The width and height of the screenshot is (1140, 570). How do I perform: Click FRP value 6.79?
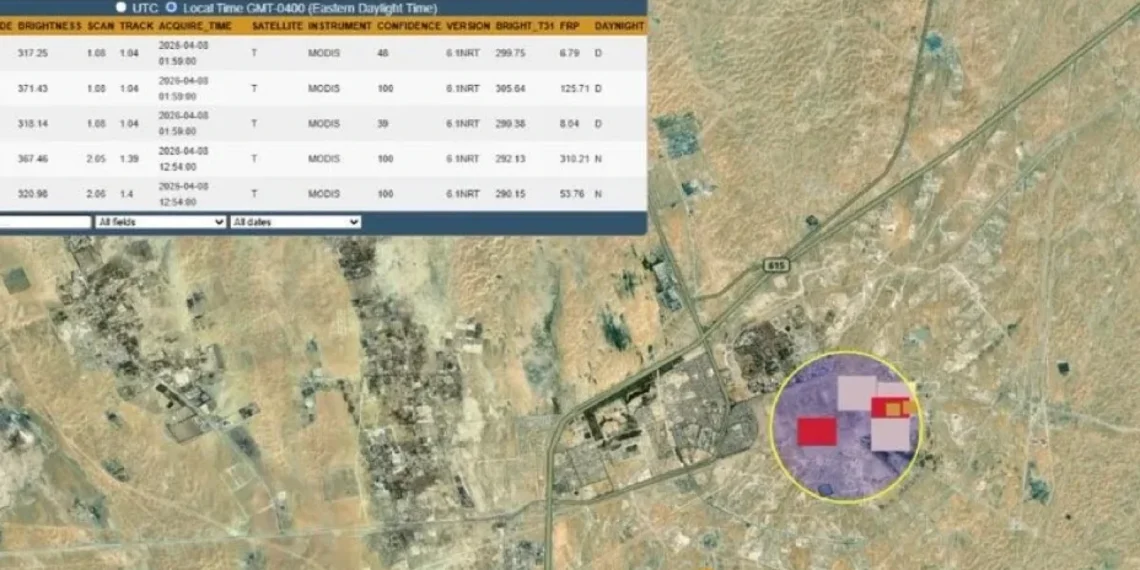coord(569,53)
